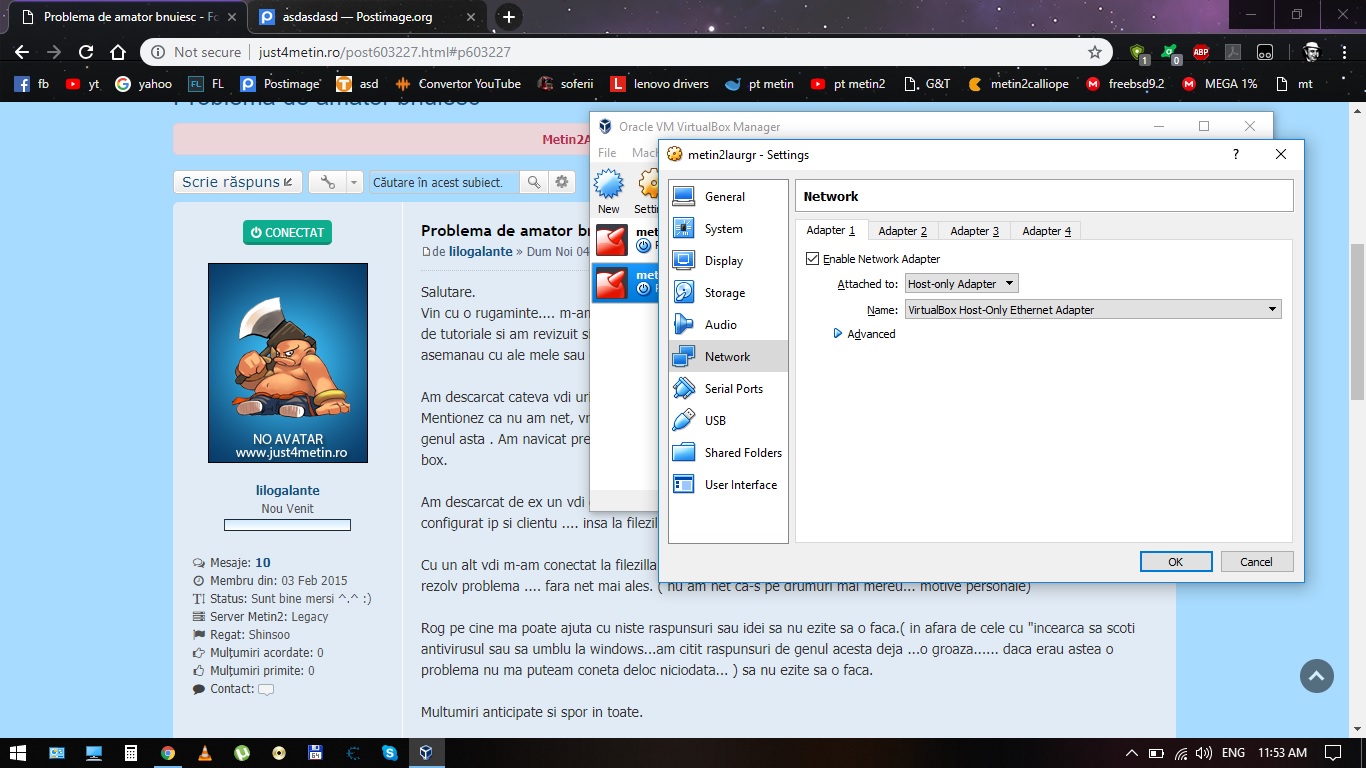The width and height of the screenshot is (1366, 768).
Task: Switch to the Postimage.org browser tab
Action: tap(367, 17)
